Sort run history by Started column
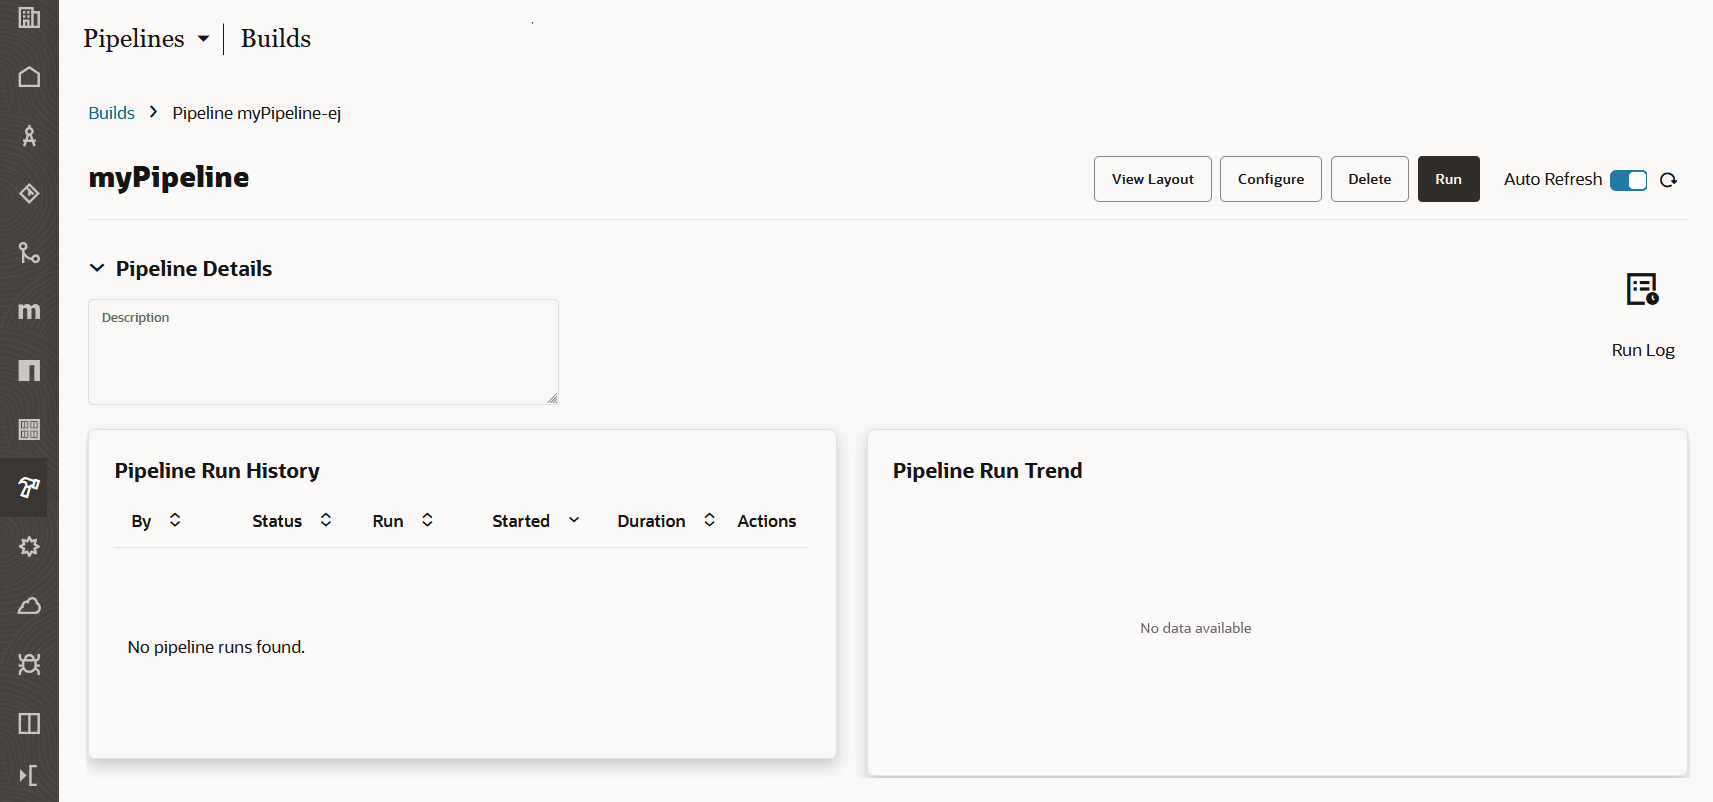This screenshot has height=802, width=1713. [574, 520]
